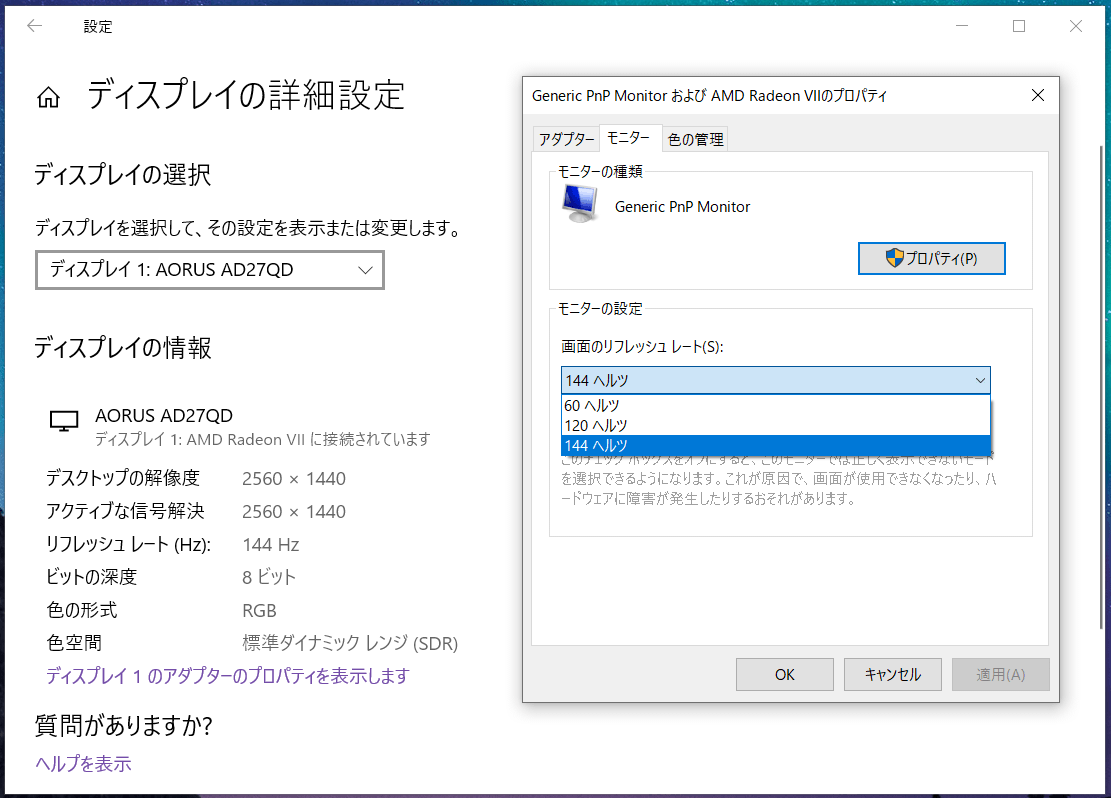Minimize the Settings window
This screenshot has height=798, width=1111.
click(962, 27)
